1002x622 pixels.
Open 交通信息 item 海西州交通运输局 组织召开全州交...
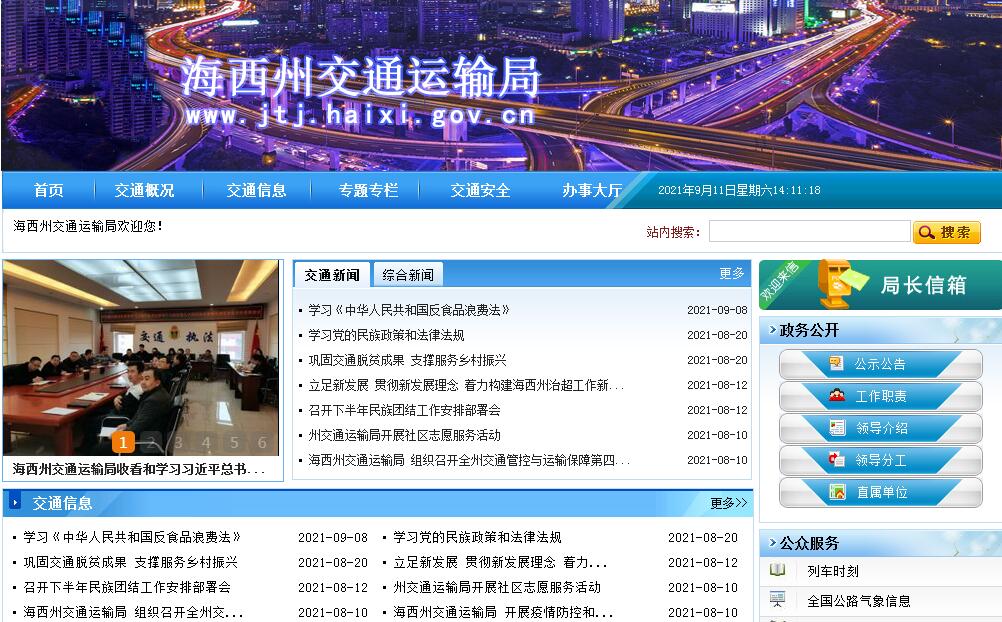pos(133,612)
